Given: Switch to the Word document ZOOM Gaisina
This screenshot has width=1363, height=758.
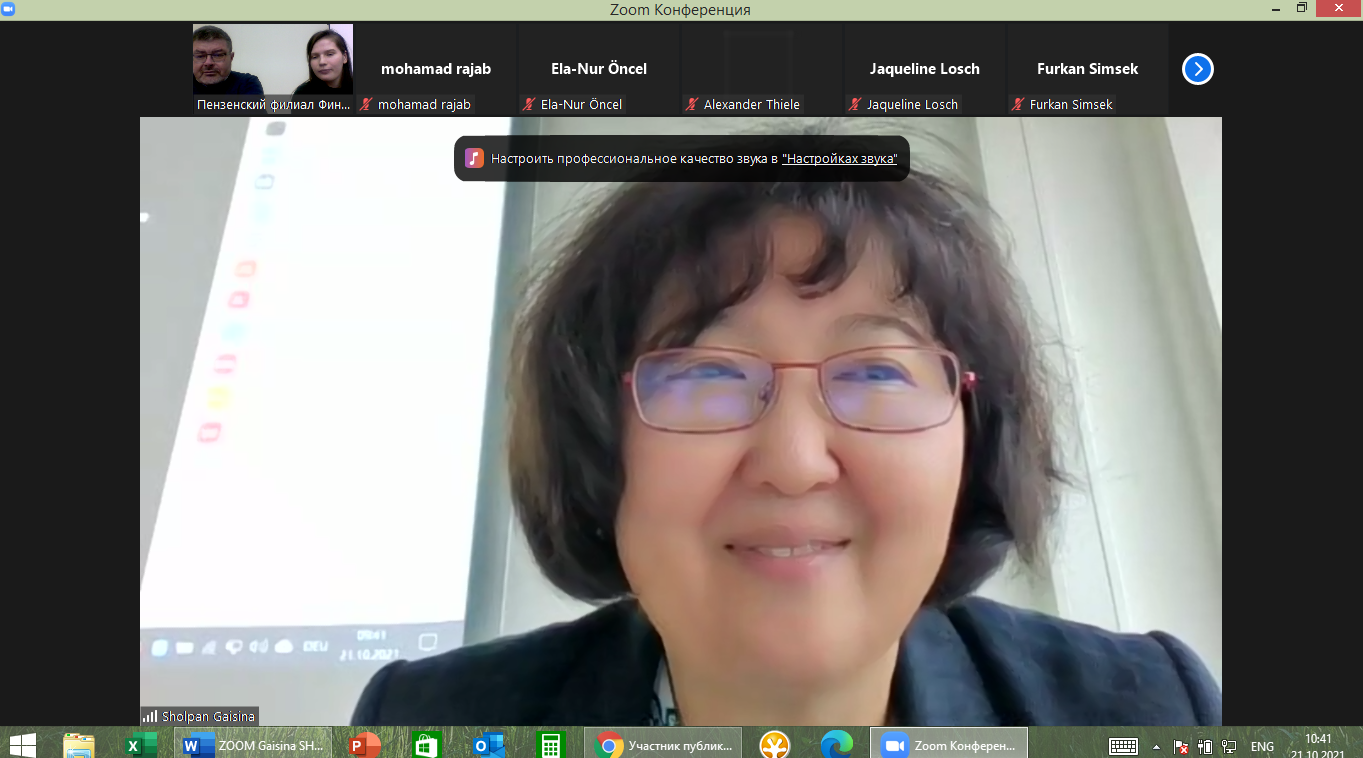Looking at the screenshot, I should [x=254, y=745].
